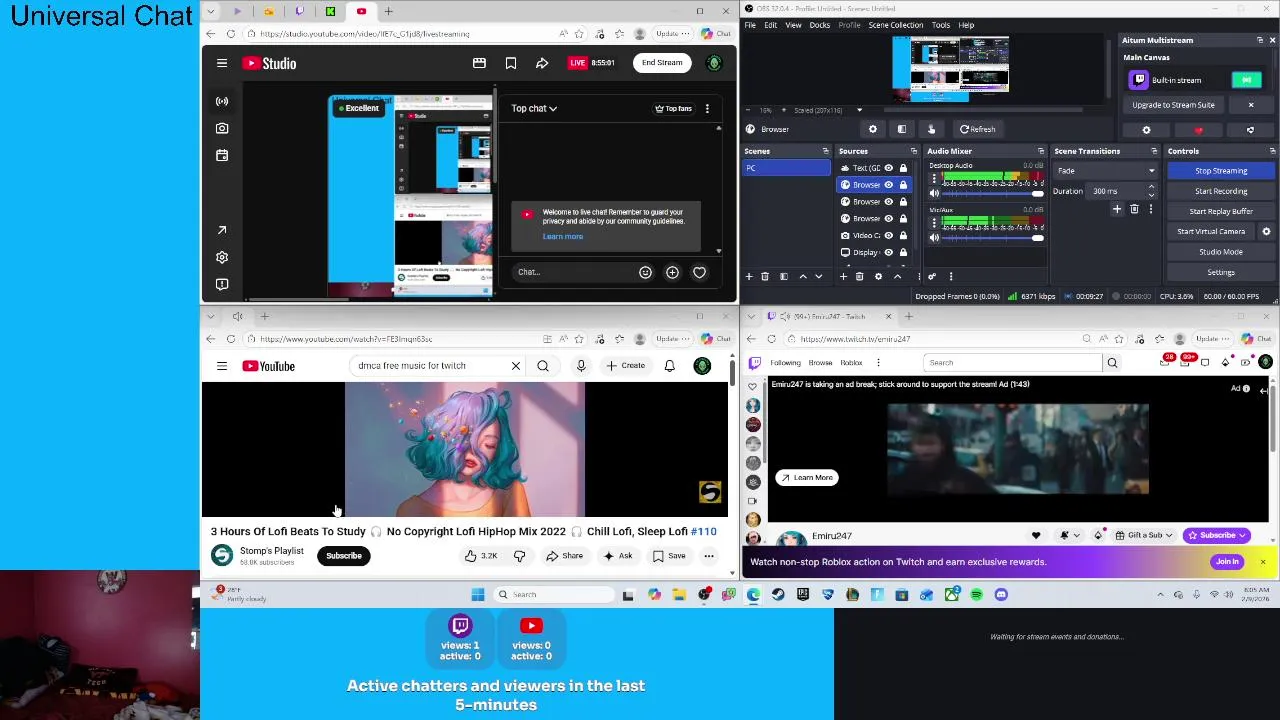Open OBS Browser source properties gear
The image size is (1280, 720).
pos(873,129)
